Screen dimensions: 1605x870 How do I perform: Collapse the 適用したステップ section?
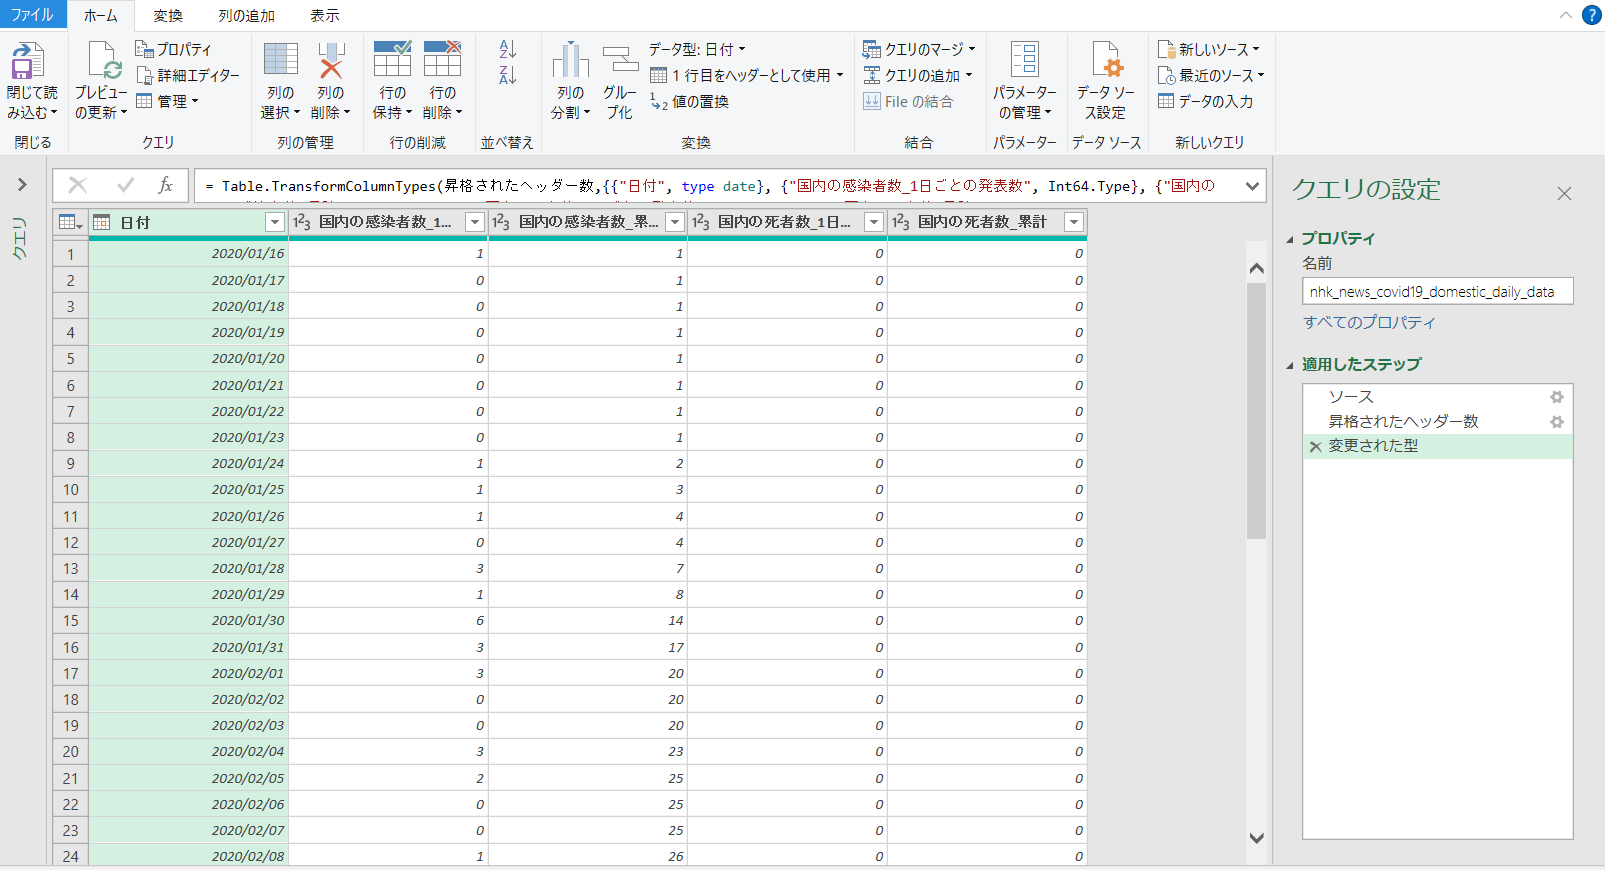(x=1290, y=365)
